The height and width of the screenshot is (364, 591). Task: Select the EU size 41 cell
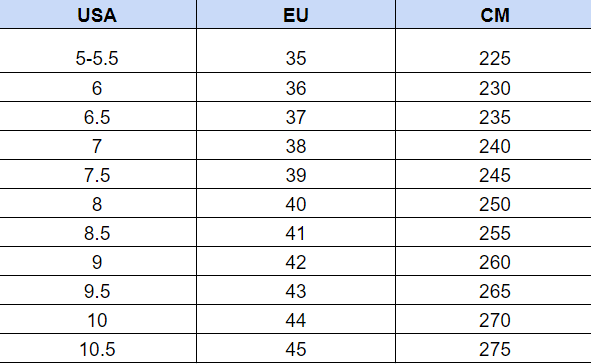coord(296,232)
